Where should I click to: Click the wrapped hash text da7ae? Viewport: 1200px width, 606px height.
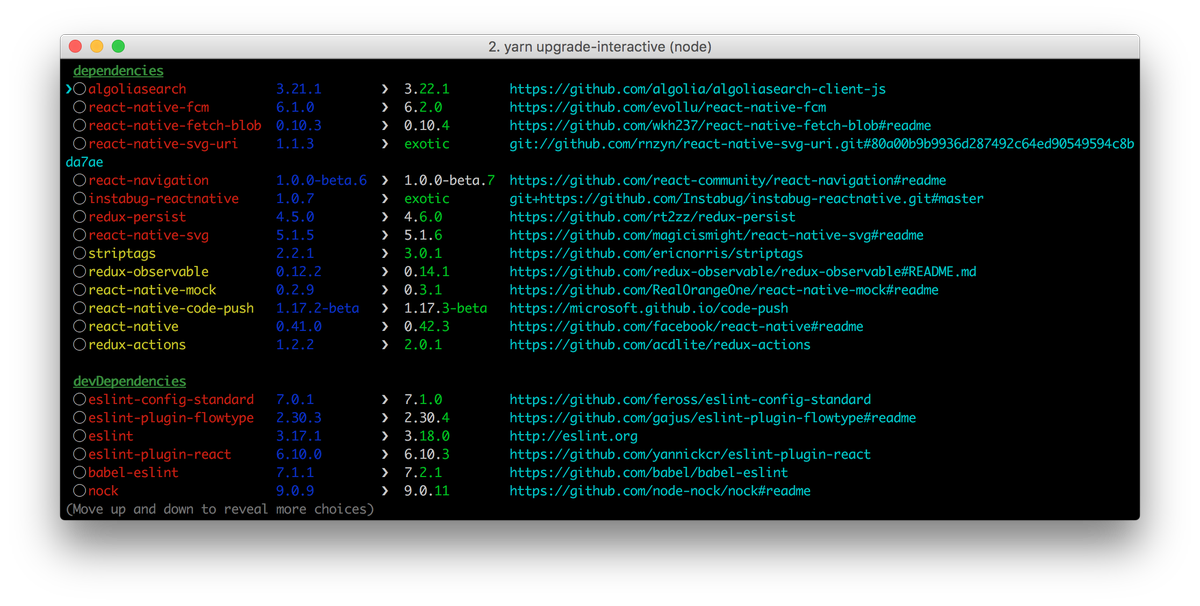[84, 162]
